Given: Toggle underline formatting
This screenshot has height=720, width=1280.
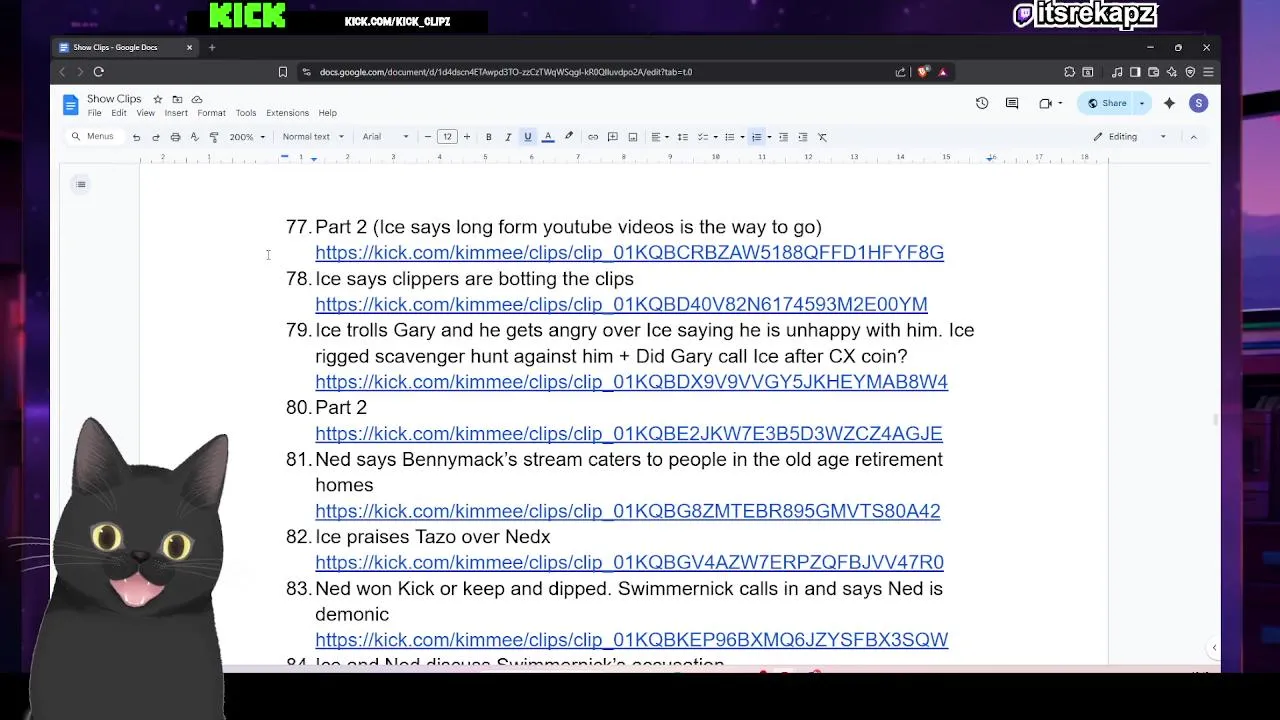Looking at the screenshot, I should tap(528, 137).
